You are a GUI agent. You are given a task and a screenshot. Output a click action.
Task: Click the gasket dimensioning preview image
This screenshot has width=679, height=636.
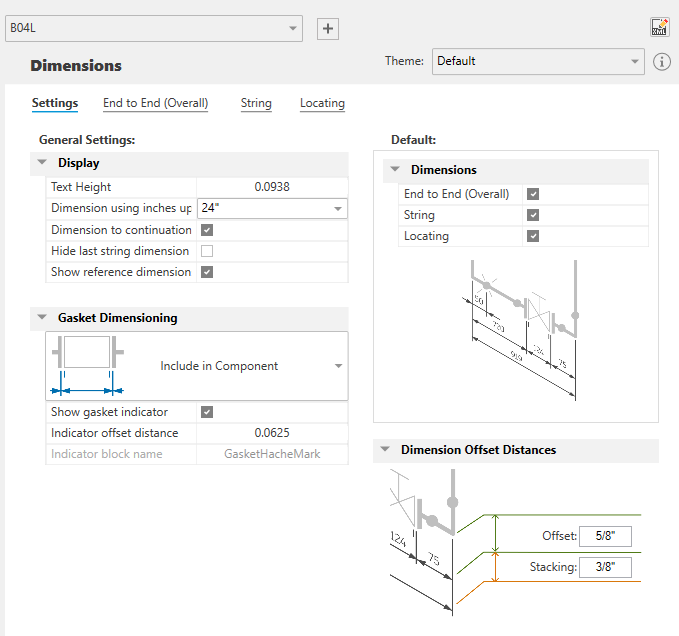point(87,366)
